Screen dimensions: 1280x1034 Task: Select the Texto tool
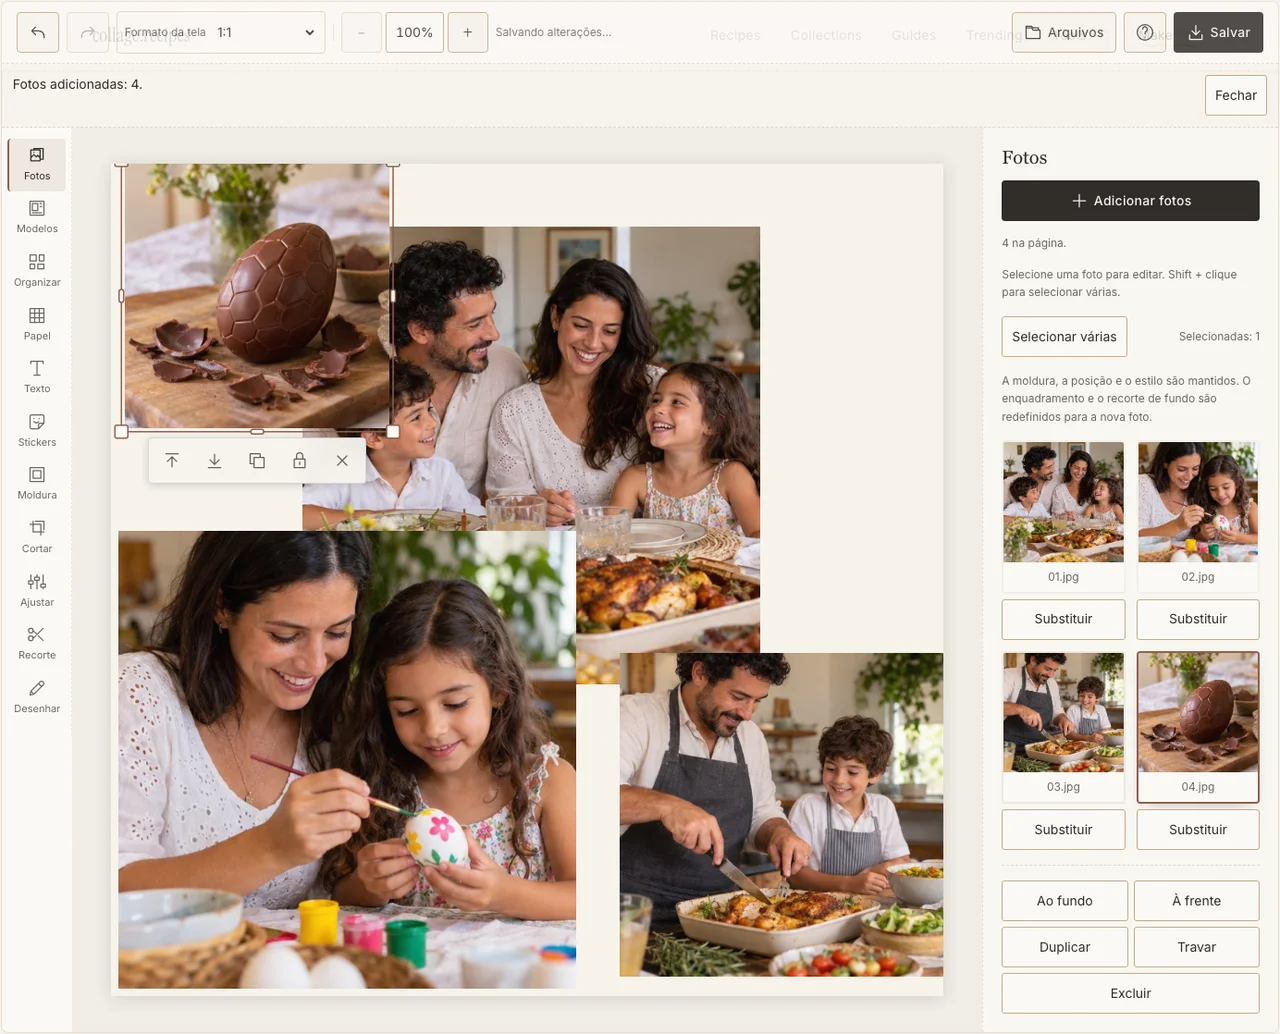point(37,377)
